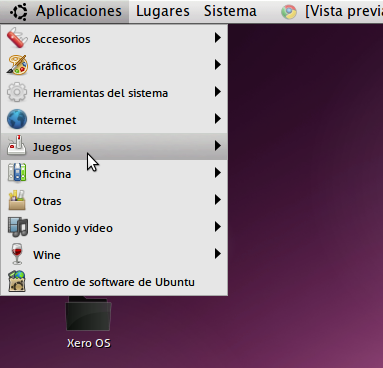Choose the Accesorios menu entry
Screen dimensions: 383x368
[114, 38]
